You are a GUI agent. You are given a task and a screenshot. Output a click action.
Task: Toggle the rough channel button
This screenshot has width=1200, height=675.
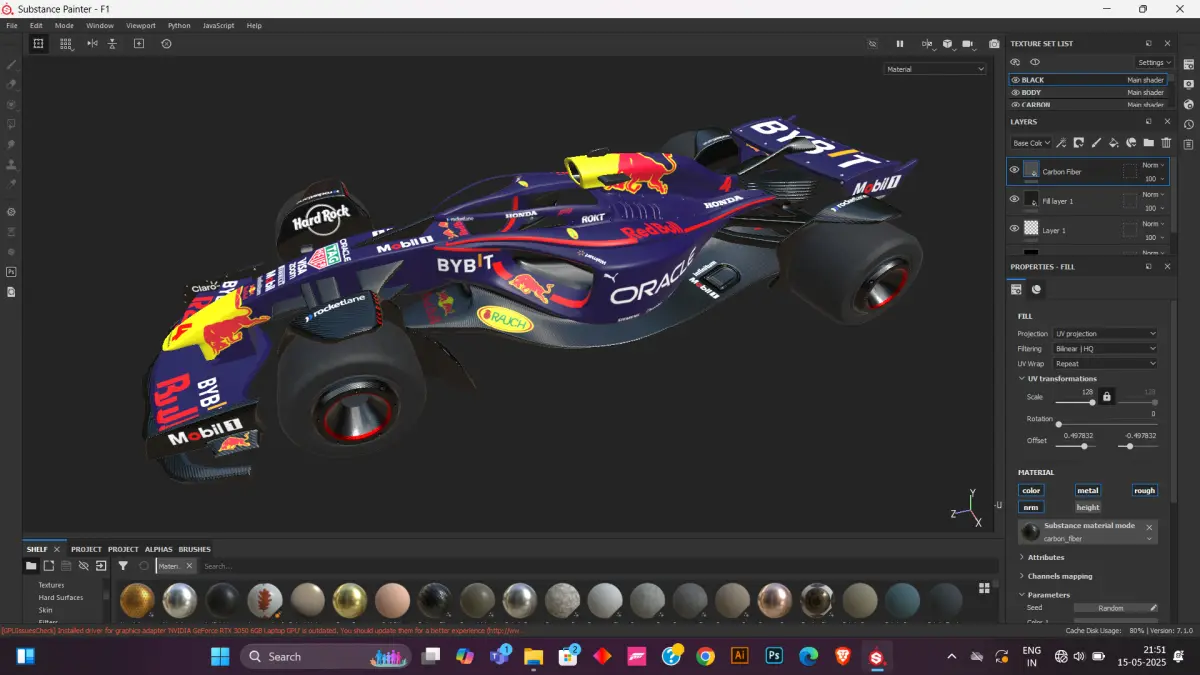point(1144,490)
